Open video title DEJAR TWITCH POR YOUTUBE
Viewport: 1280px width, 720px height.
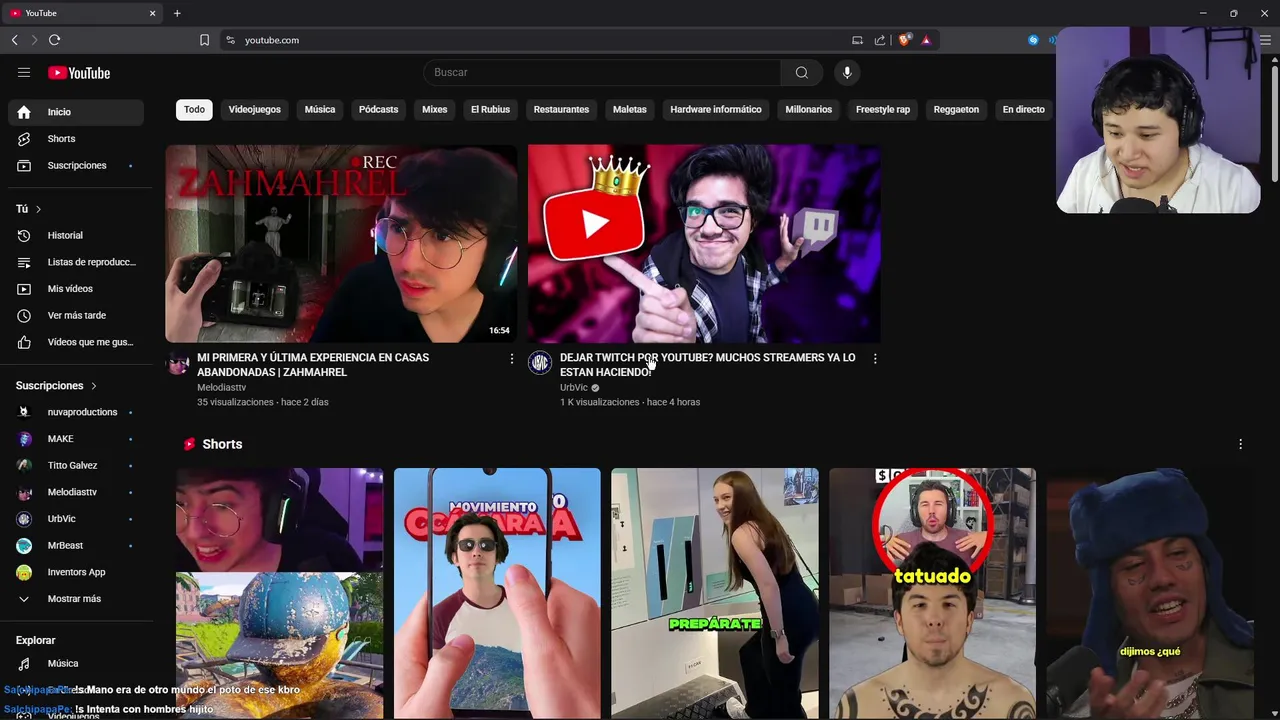(707, 365)
